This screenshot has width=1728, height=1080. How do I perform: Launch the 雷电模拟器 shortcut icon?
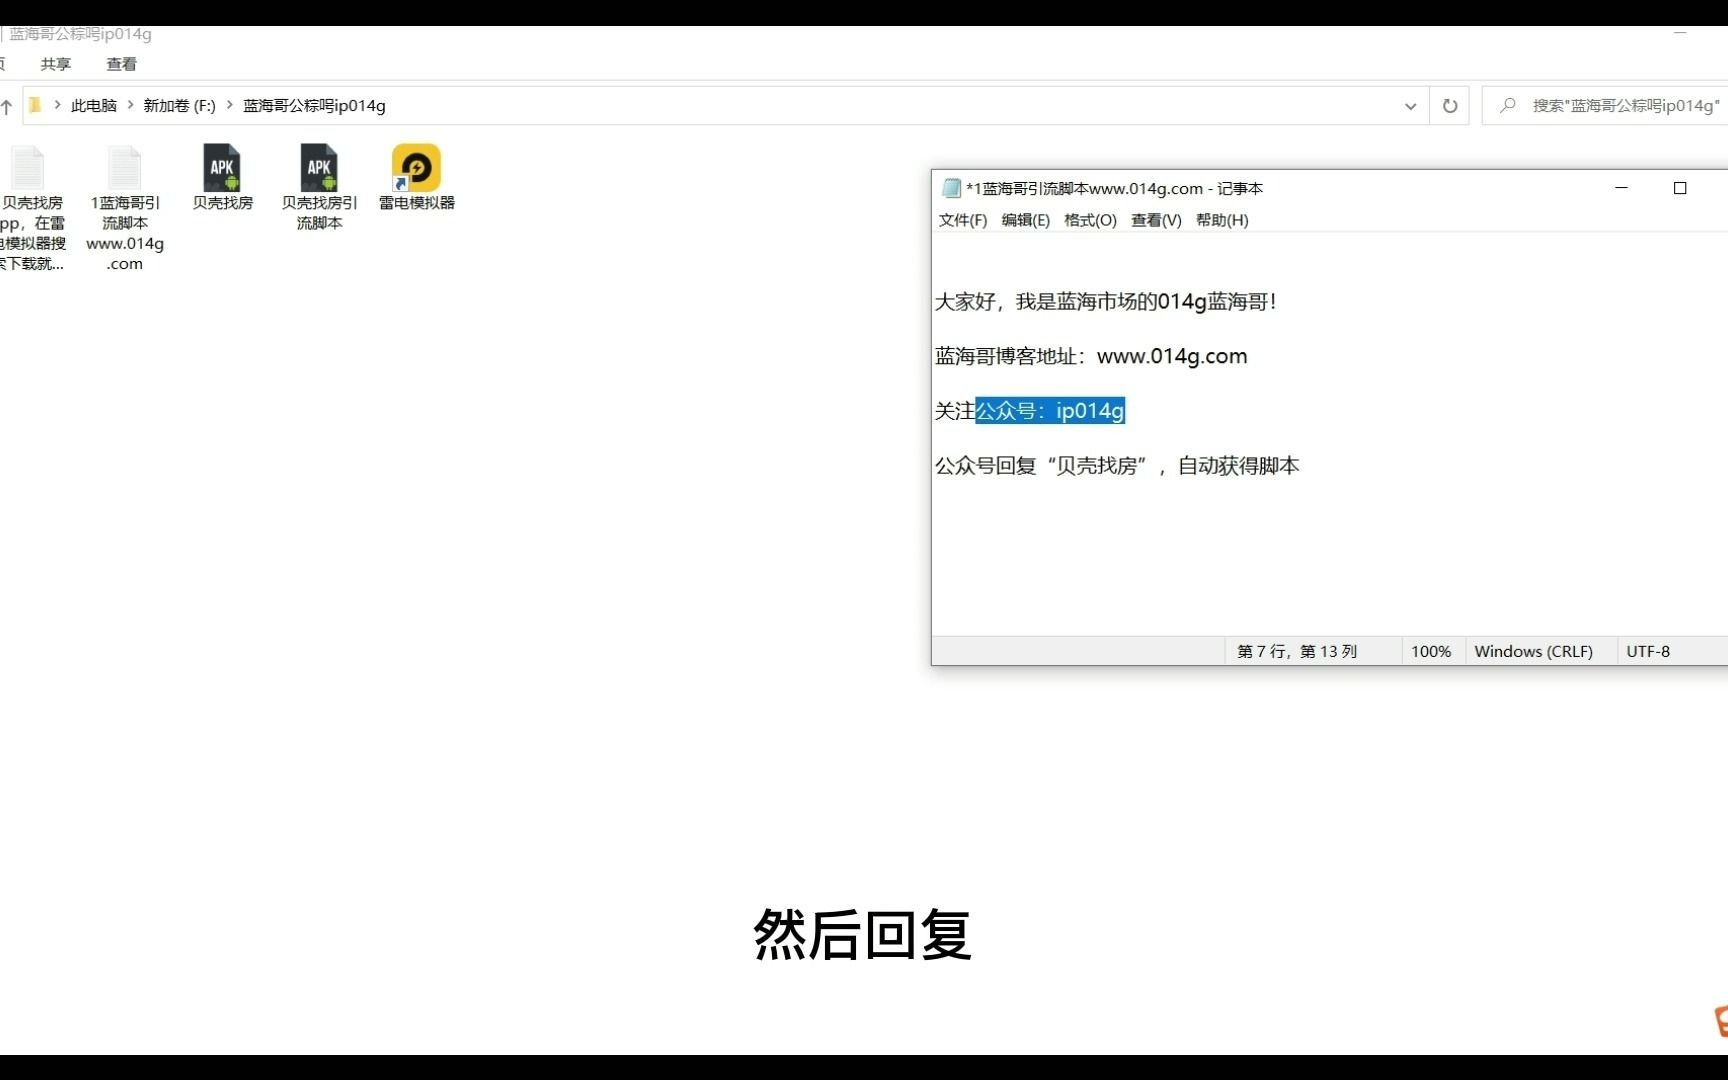[416, 168]
